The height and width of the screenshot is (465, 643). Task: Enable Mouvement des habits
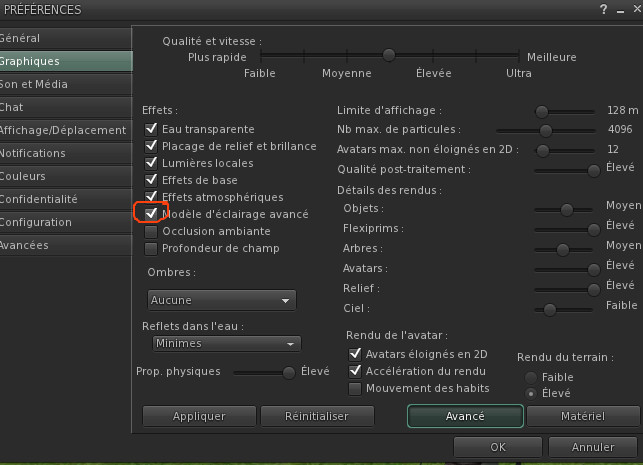(355, 388)
